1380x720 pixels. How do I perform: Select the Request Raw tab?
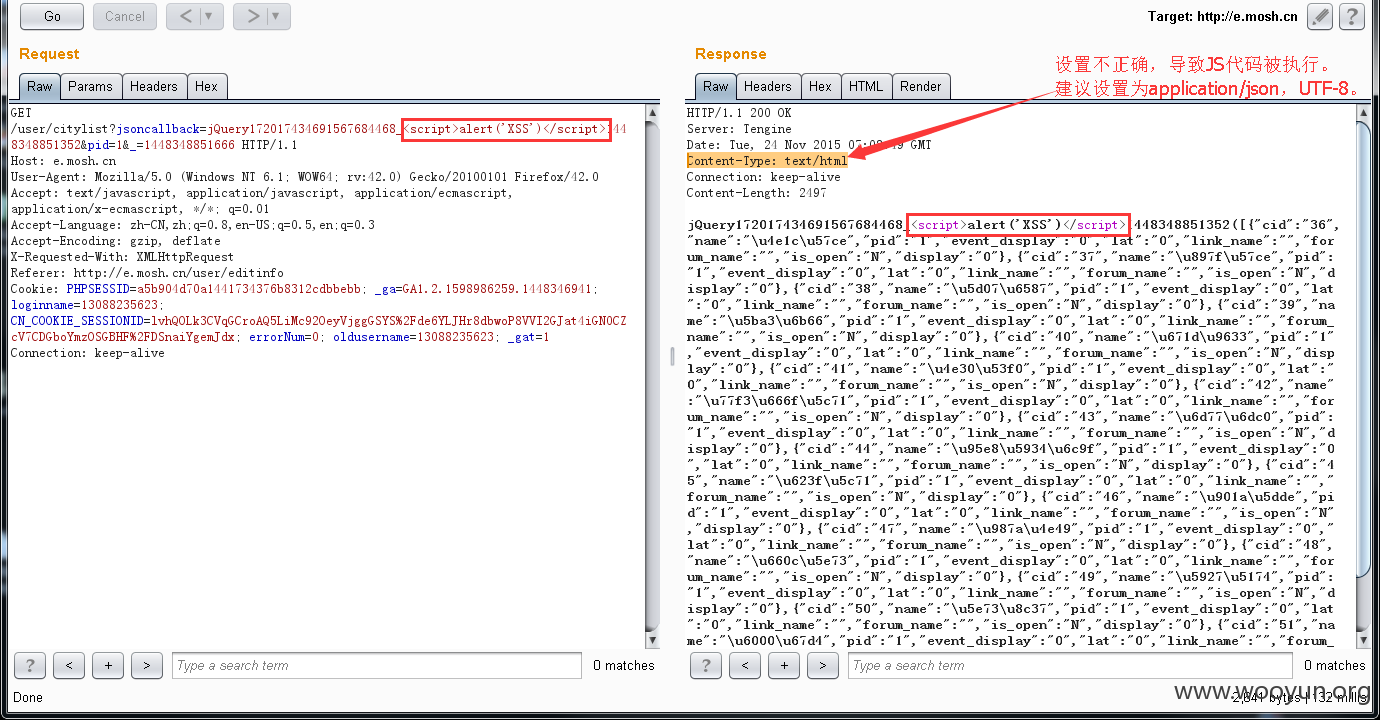tap(40, 87)
